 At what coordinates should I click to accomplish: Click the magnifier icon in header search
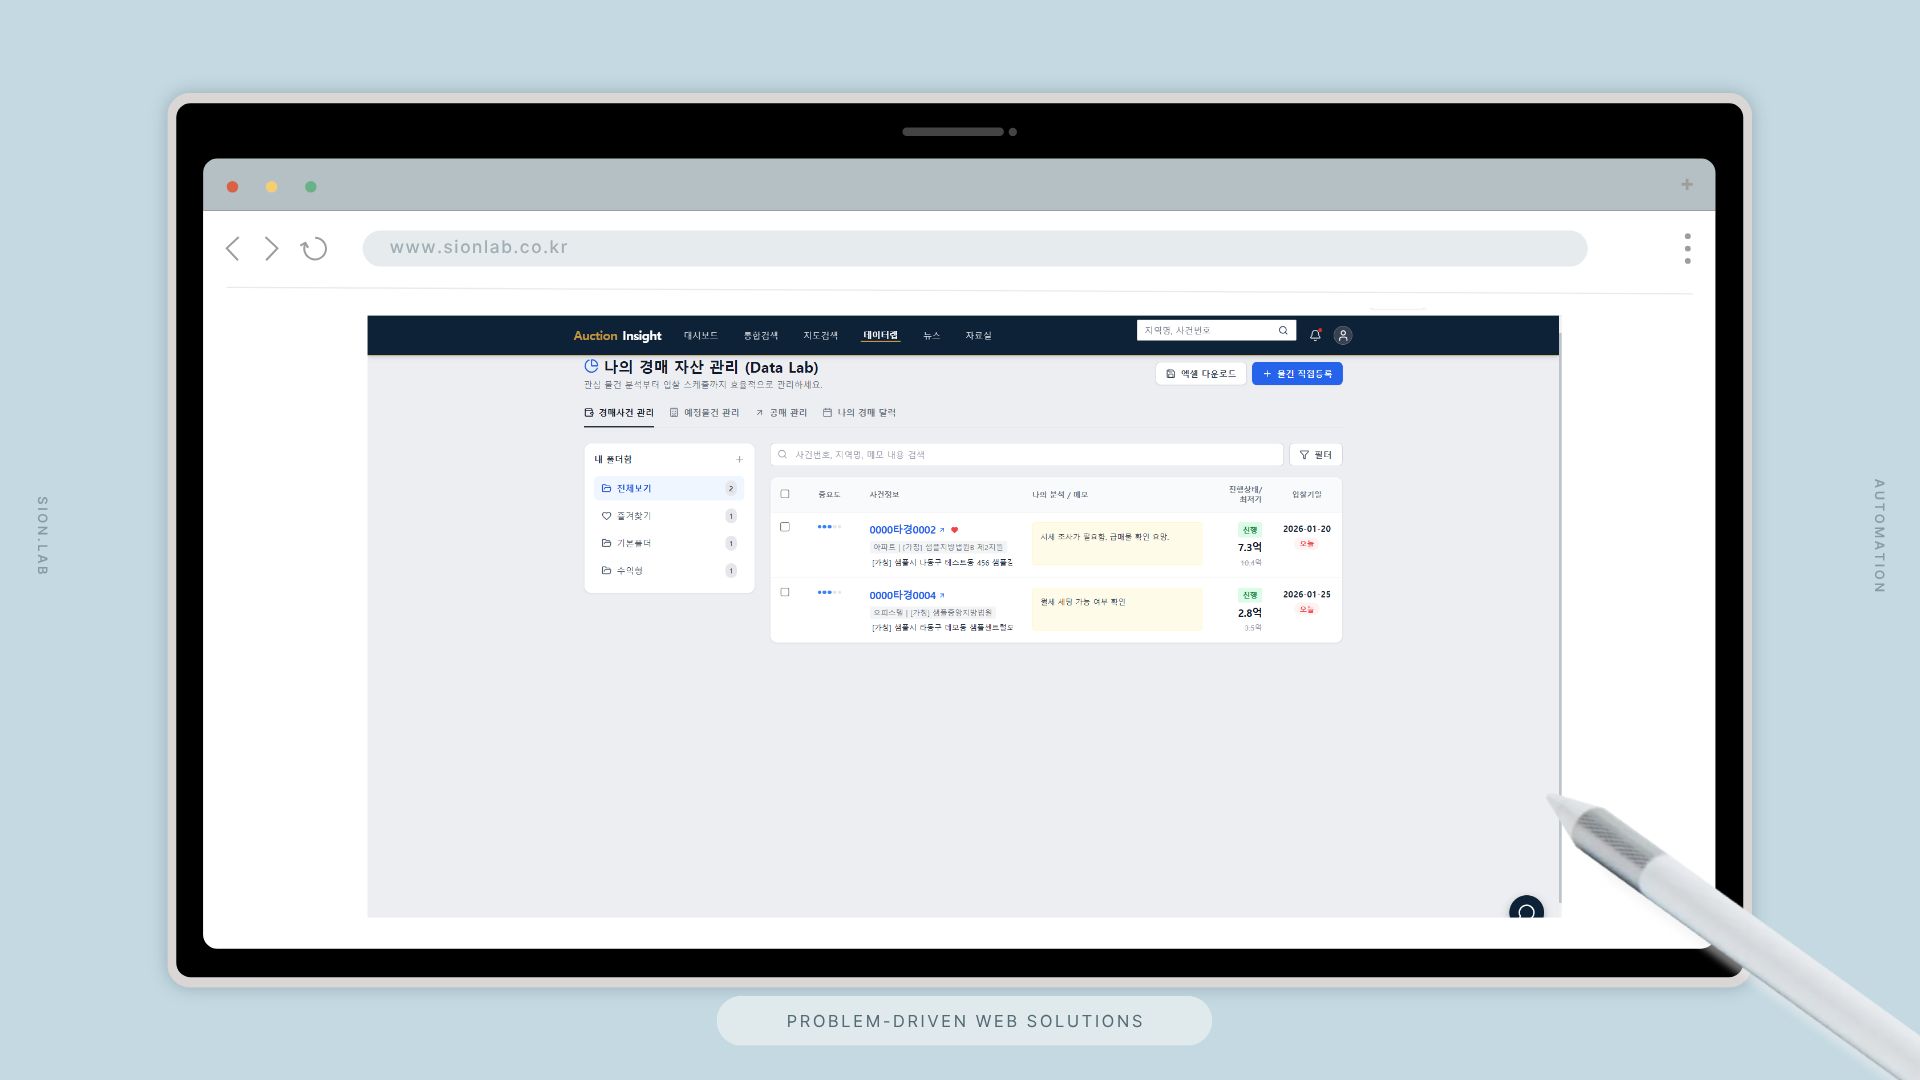point(1283,330)
